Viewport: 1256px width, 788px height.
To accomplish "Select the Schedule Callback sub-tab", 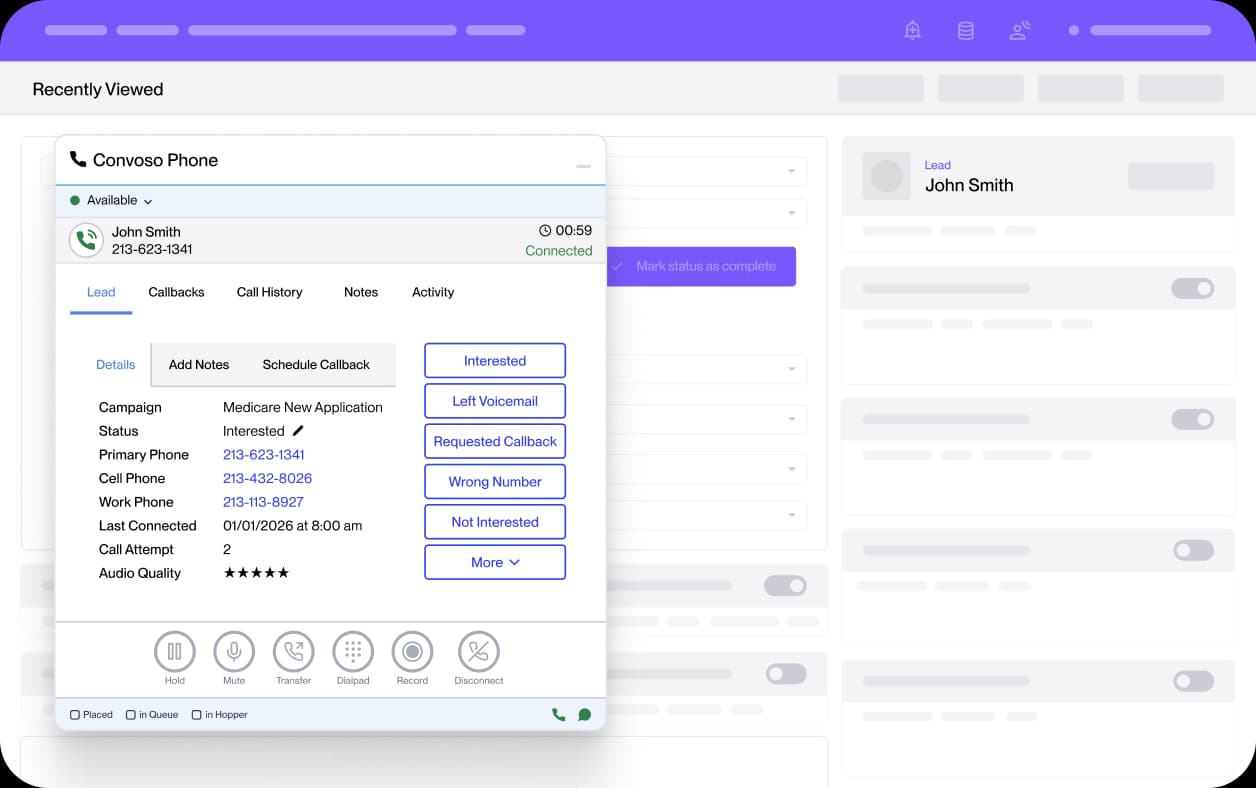I will [x=316, y=365].
